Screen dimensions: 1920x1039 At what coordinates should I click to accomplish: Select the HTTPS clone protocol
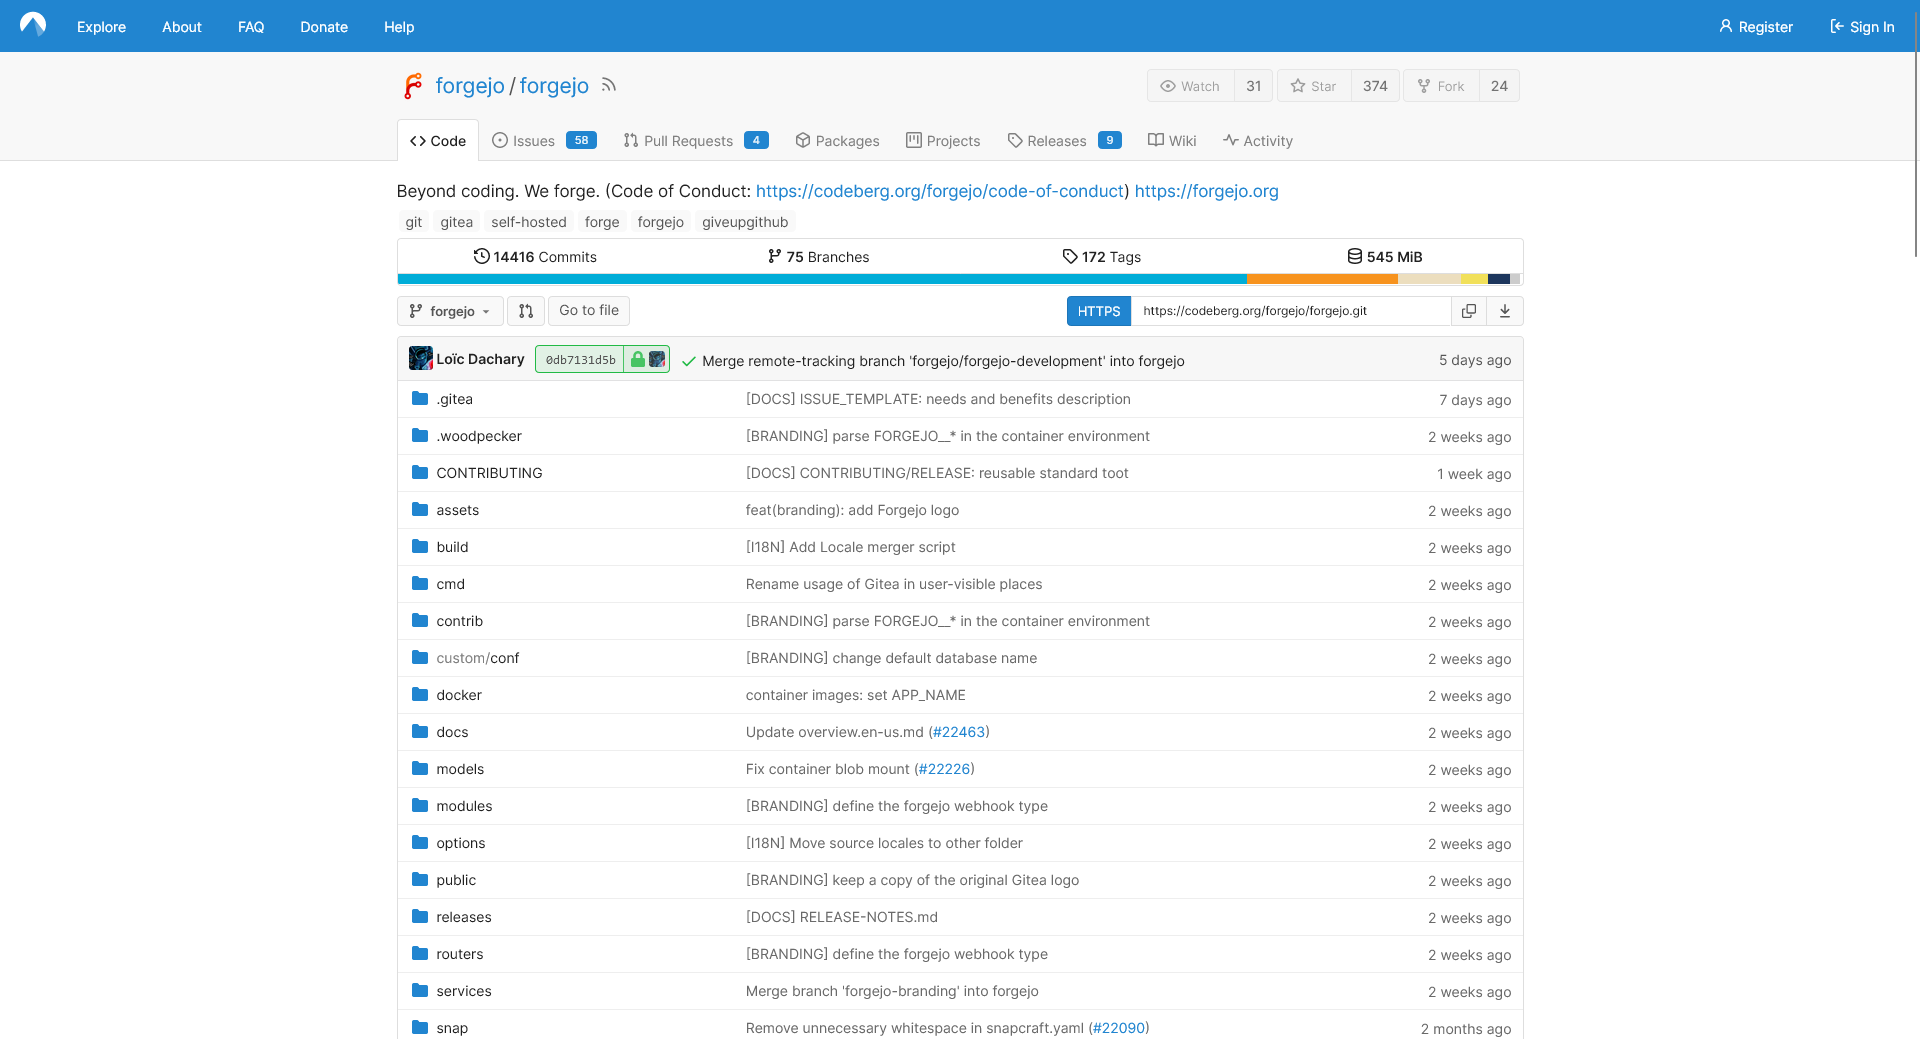click(x=1099, y=311)
